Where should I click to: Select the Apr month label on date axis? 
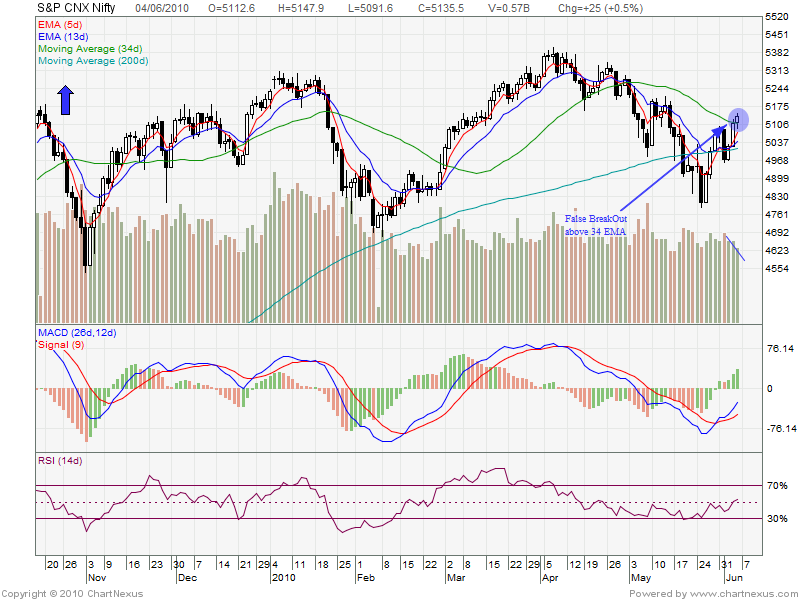click(x=549, y=578)
